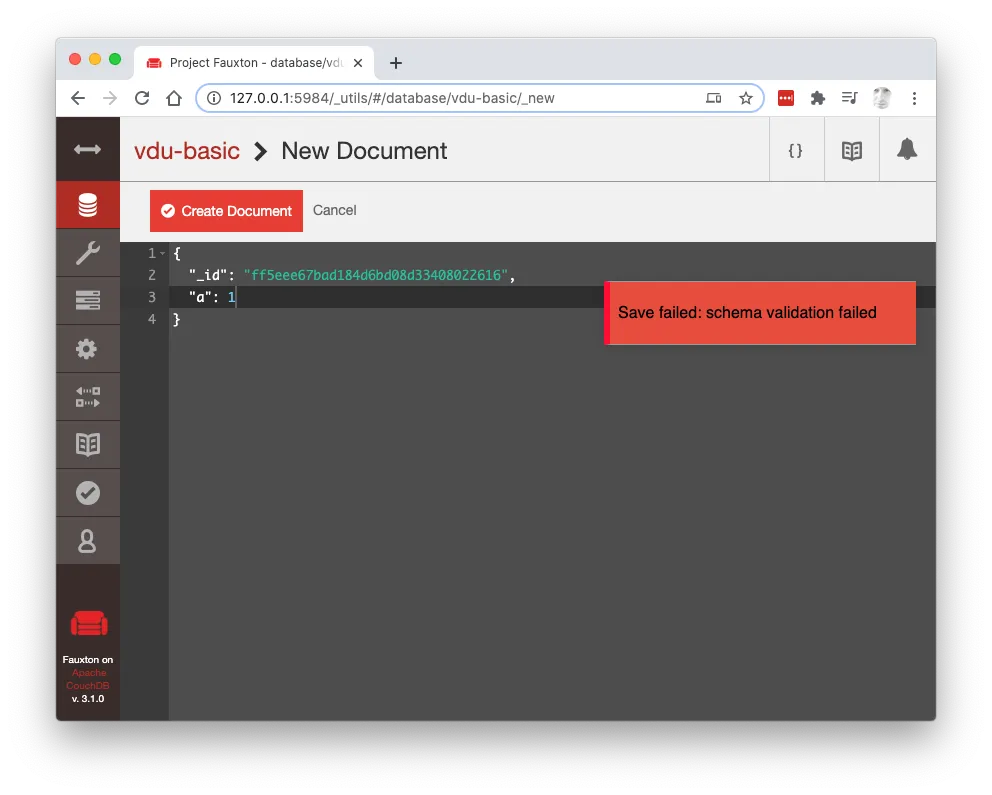Open the Databases sidebar icon

pos(87,205)
